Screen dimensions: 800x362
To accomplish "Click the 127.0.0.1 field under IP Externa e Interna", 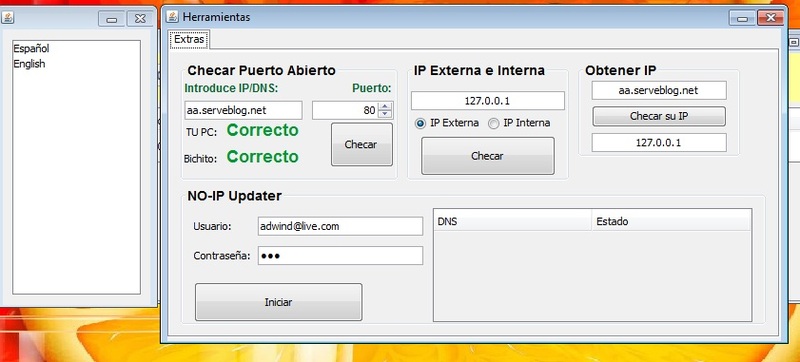I will (488, 101).
